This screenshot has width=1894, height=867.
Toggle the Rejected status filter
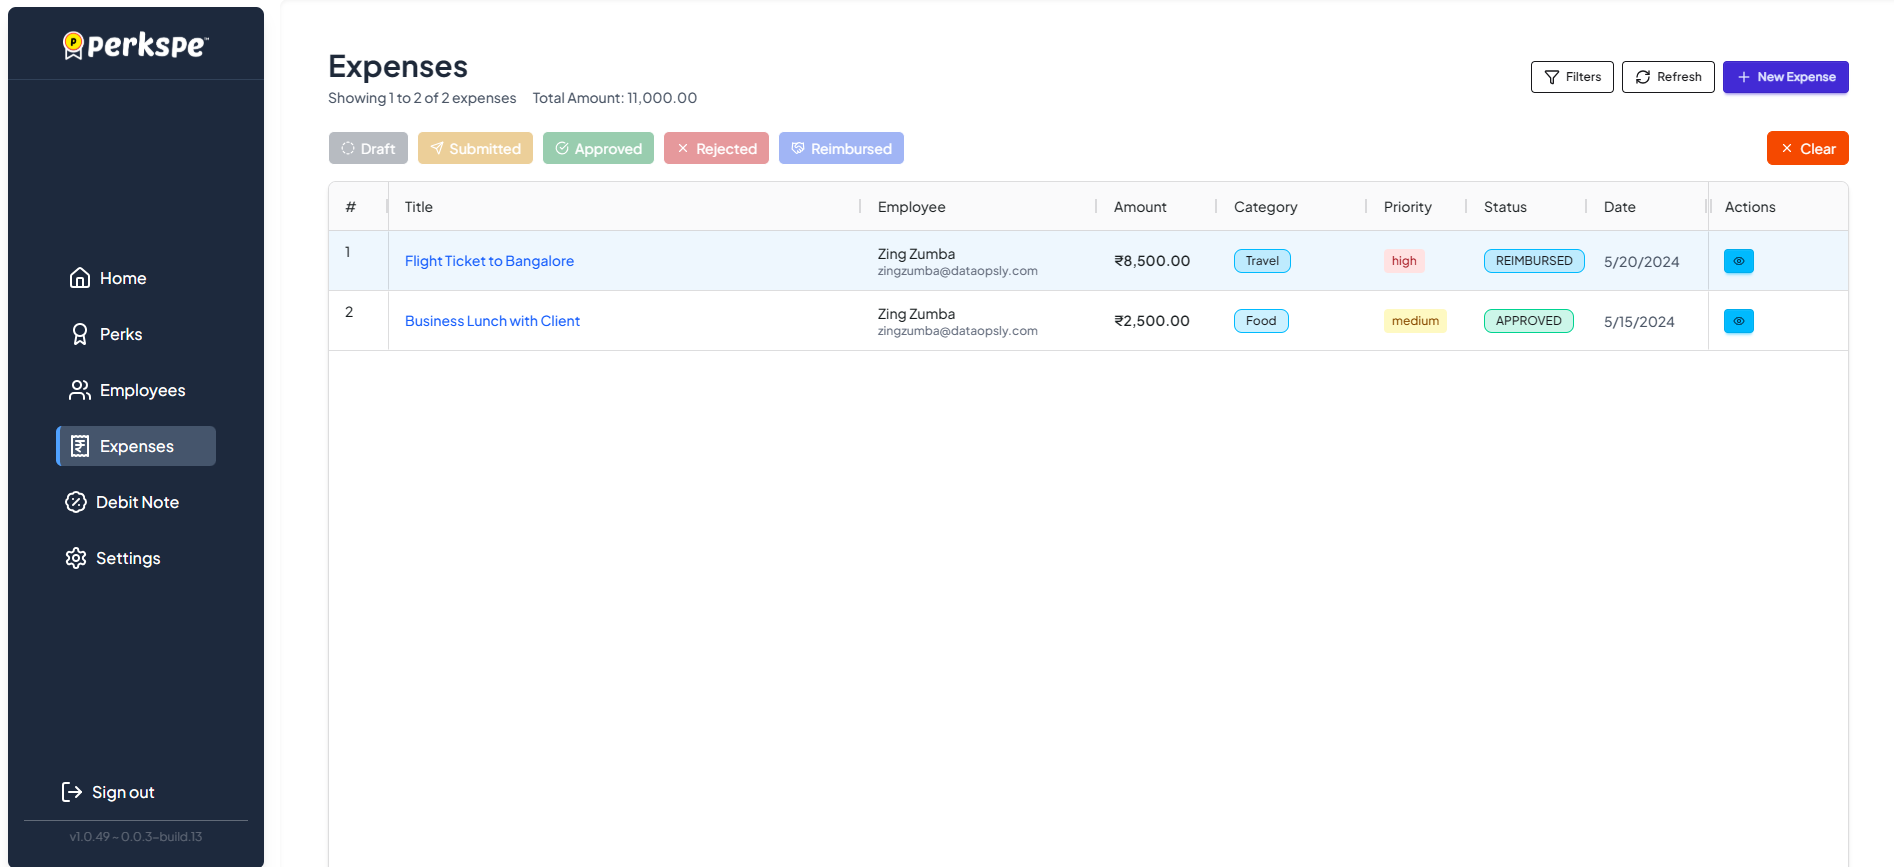pos(716,148)
